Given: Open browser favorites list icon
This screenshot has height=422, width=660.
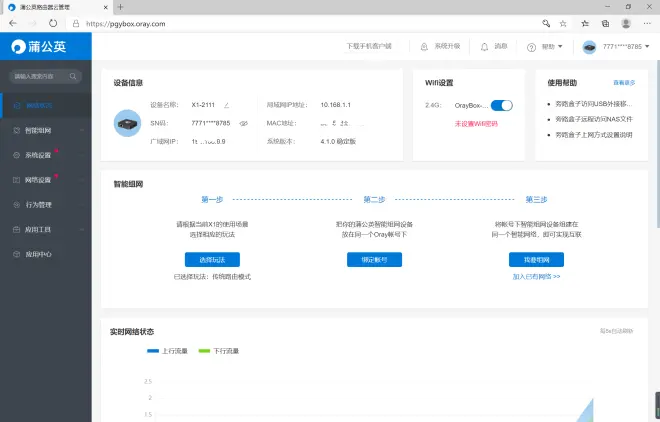Looking at the screenshot, I should coord(585,24).
